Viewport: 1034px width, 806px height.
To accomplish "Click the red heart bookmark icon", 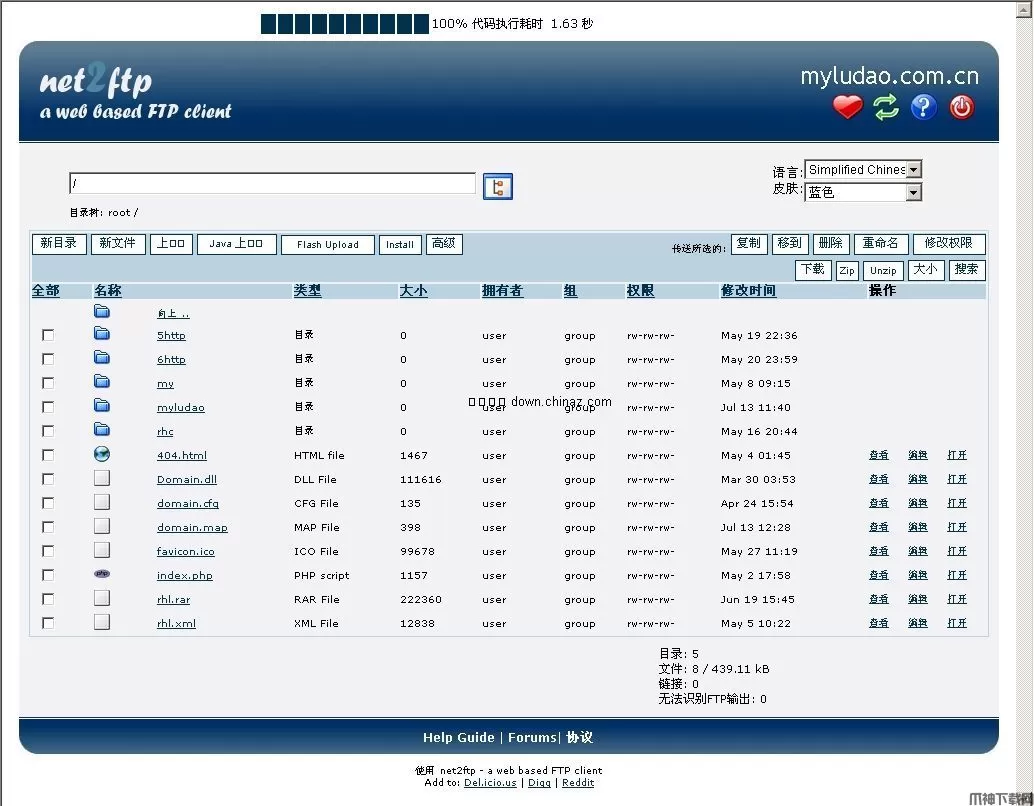I will tap(847, 107).
